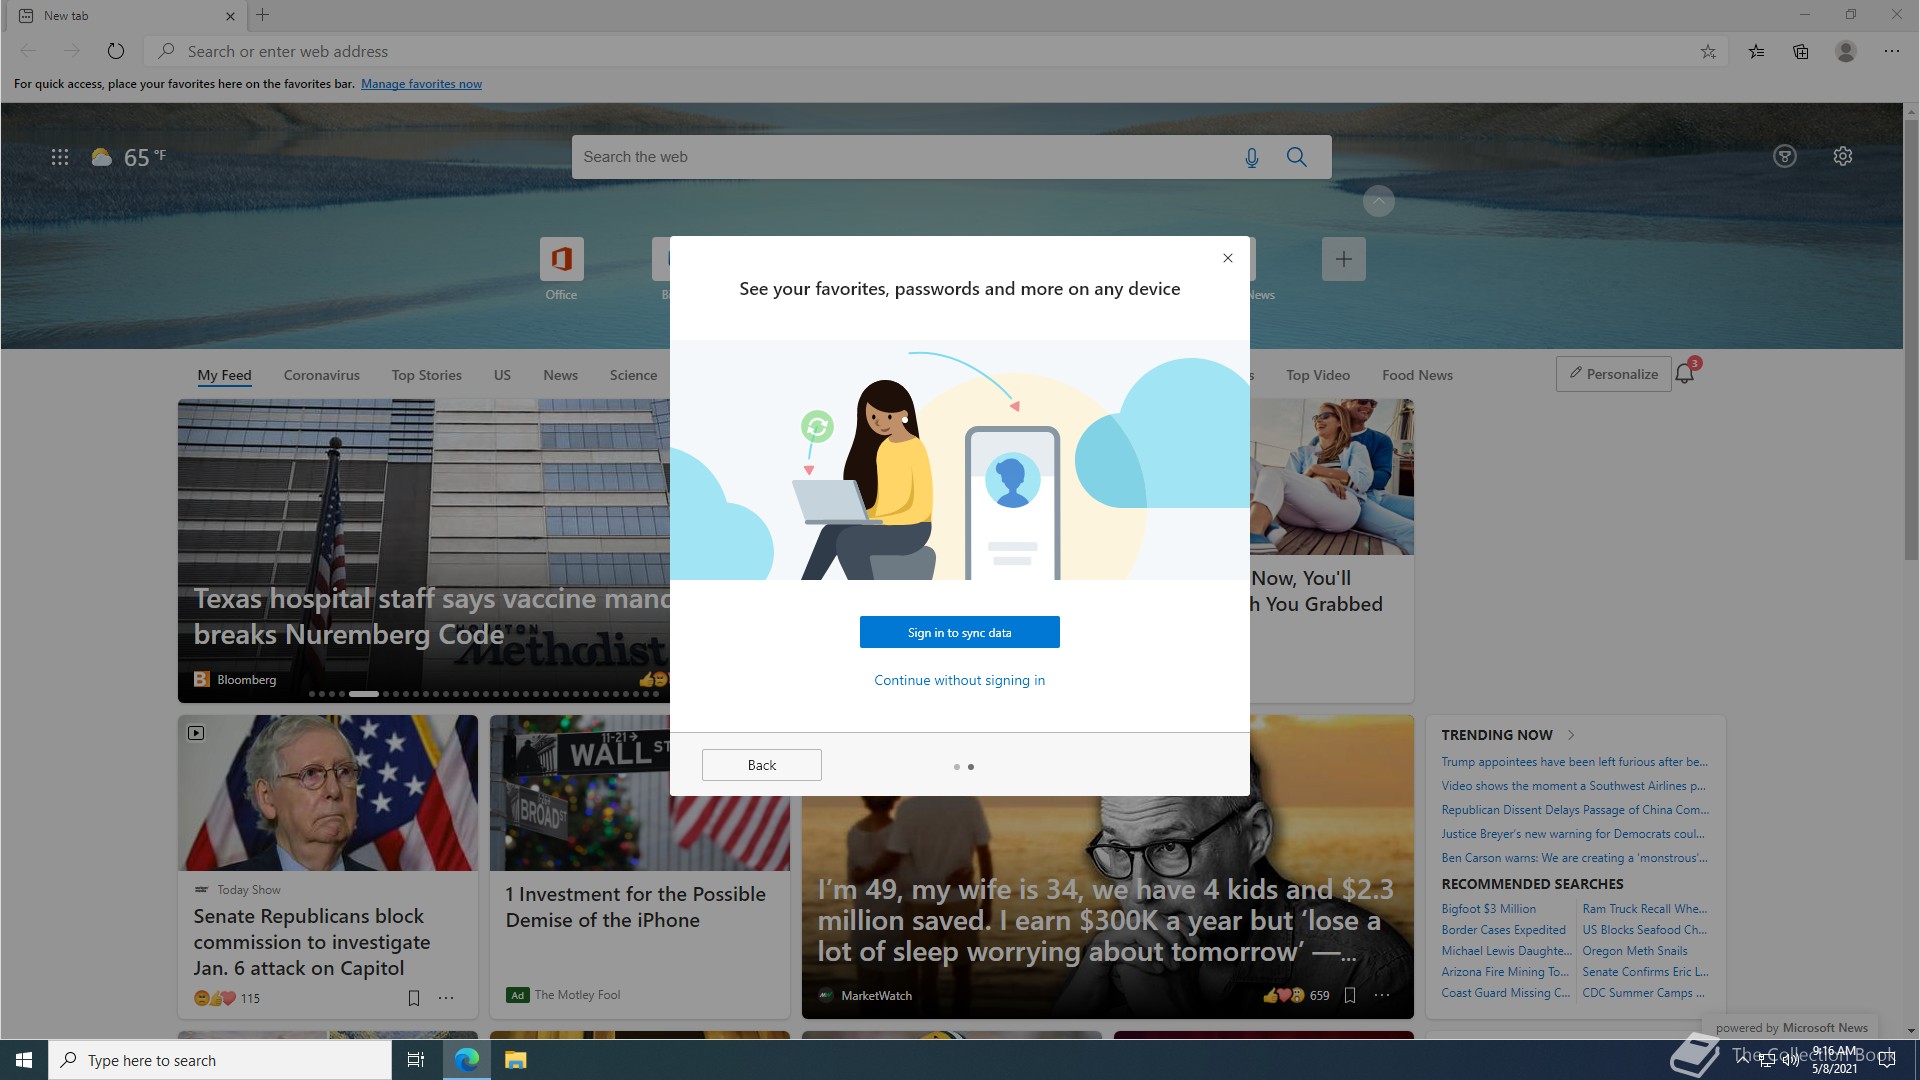The height and width of the screenshot is (1080, 1920).
Task: Open Ben Carson warns trending link
Action: coord(1574,858)
